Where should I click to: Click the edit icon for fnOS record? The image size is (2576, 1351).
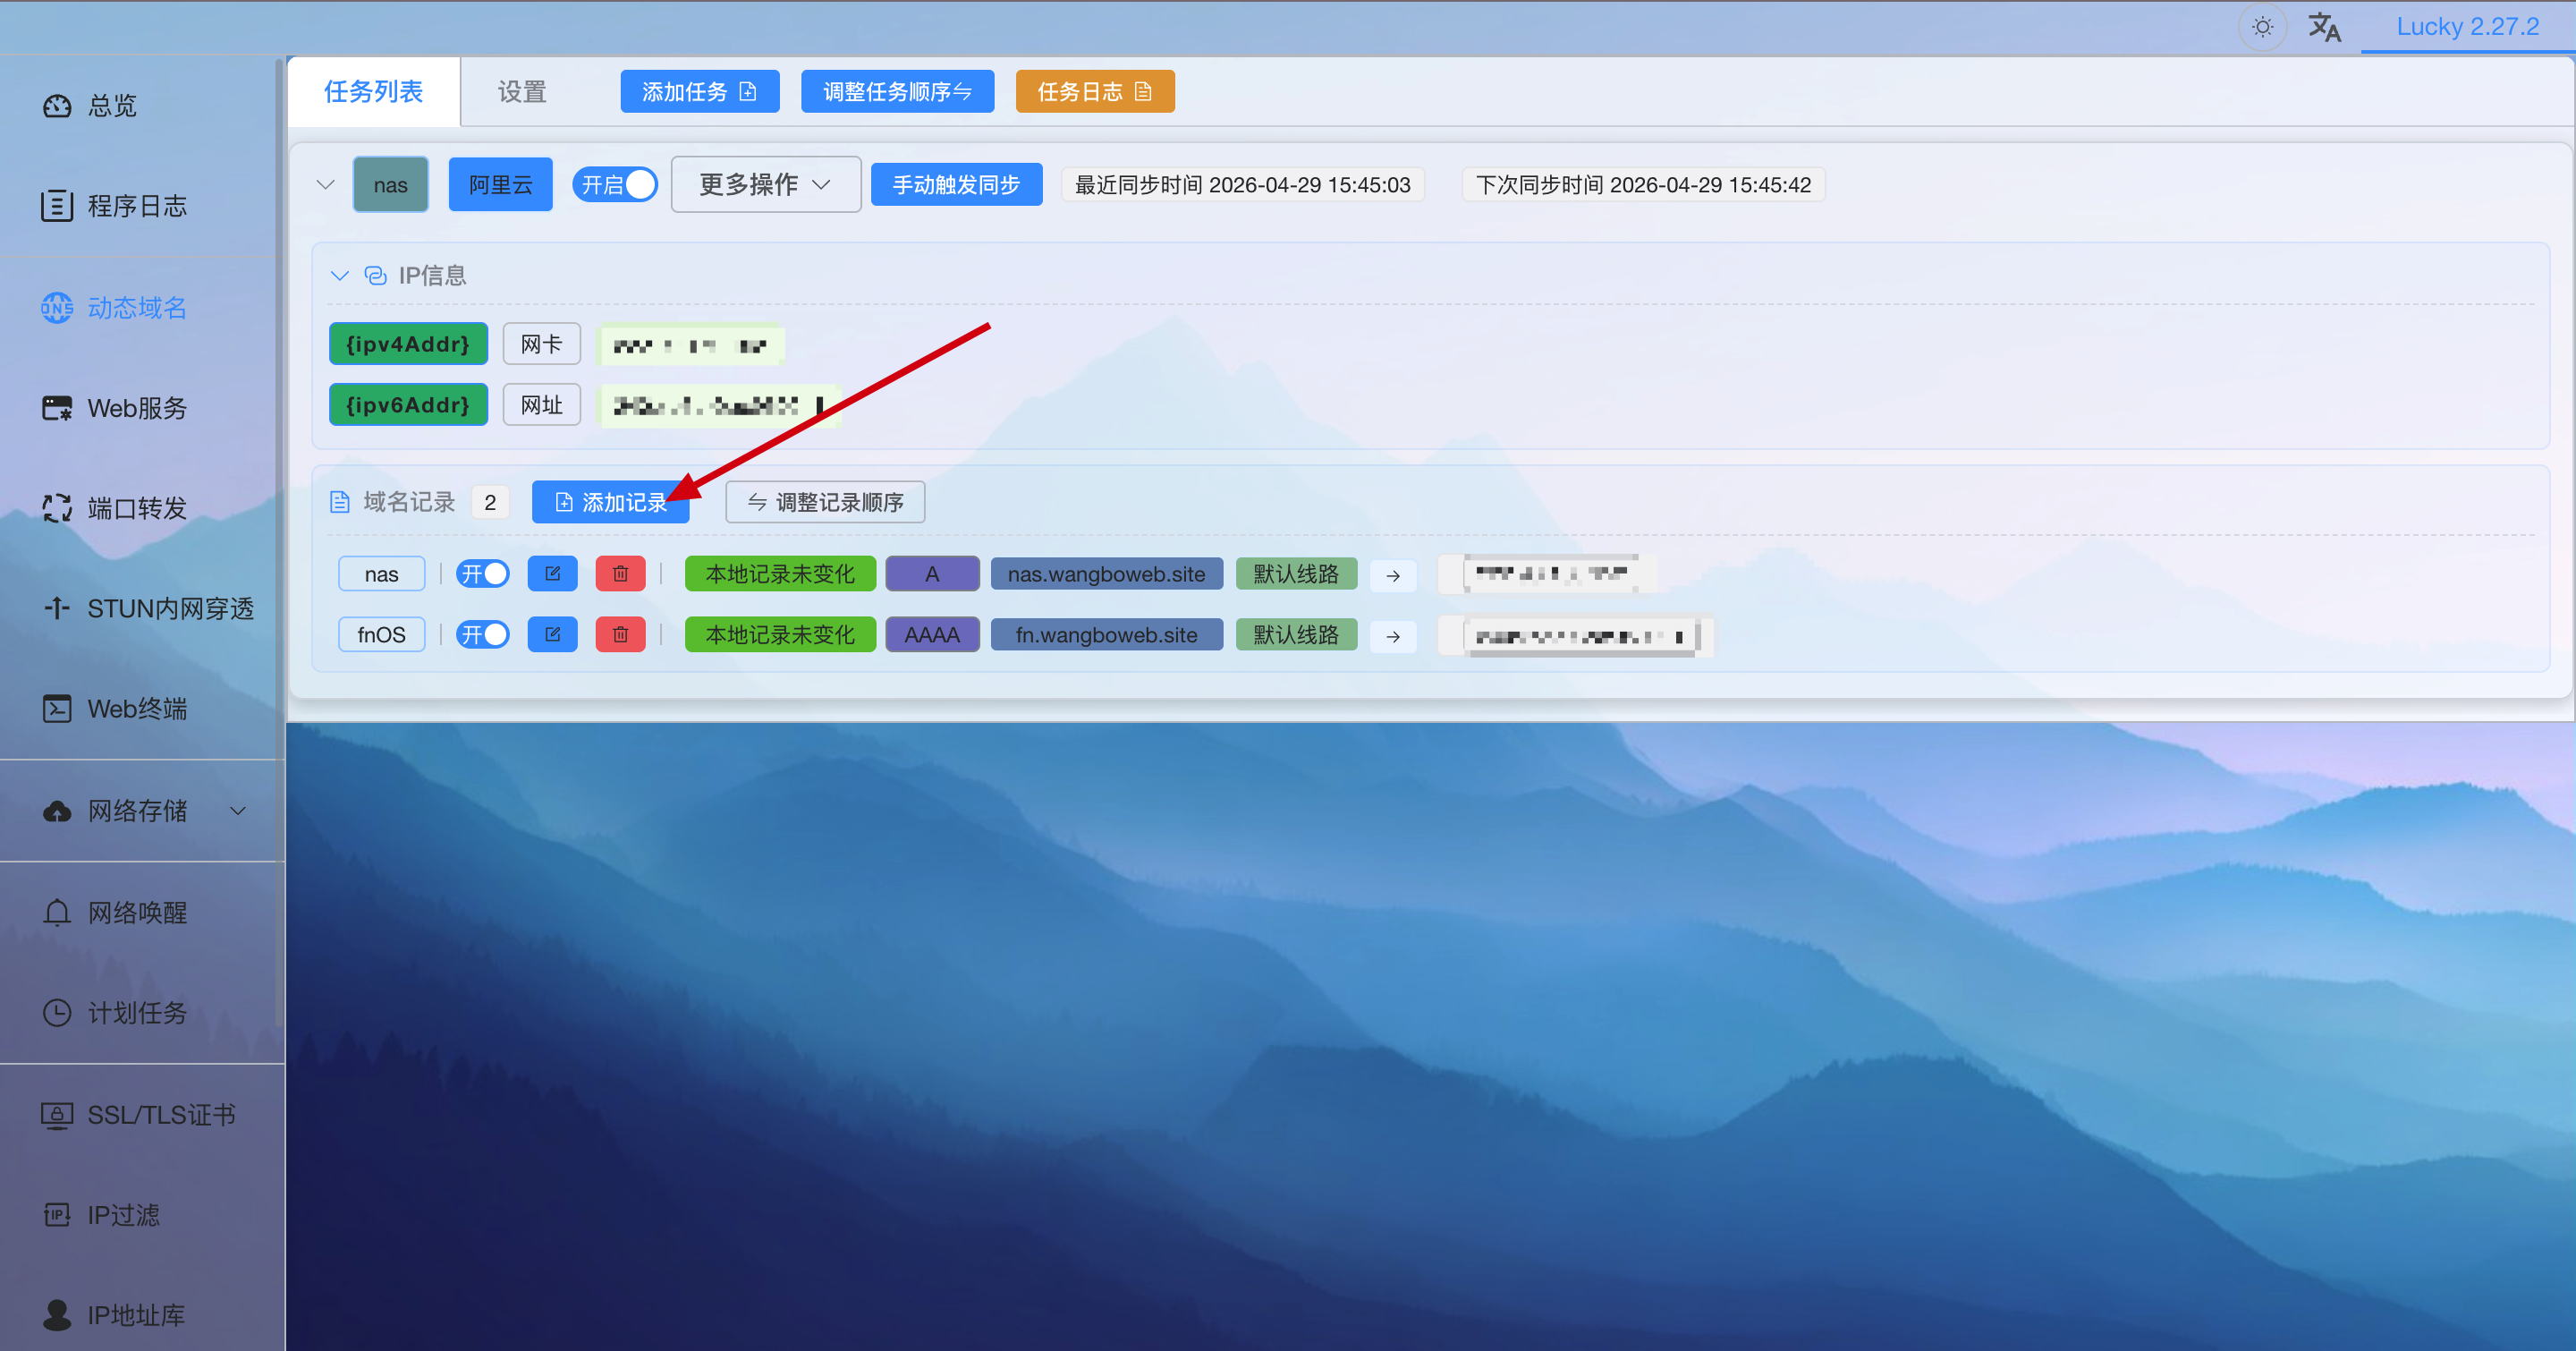tap(552, 635)
